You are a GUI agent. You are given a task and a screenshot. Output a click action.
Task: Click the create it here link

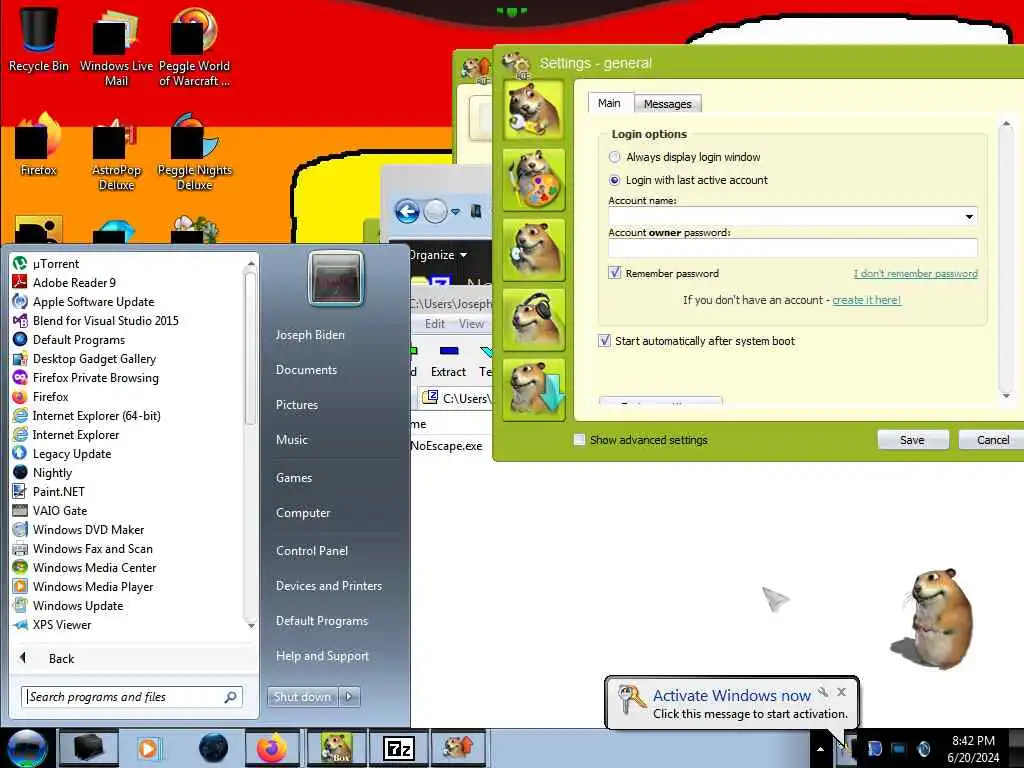867,300
